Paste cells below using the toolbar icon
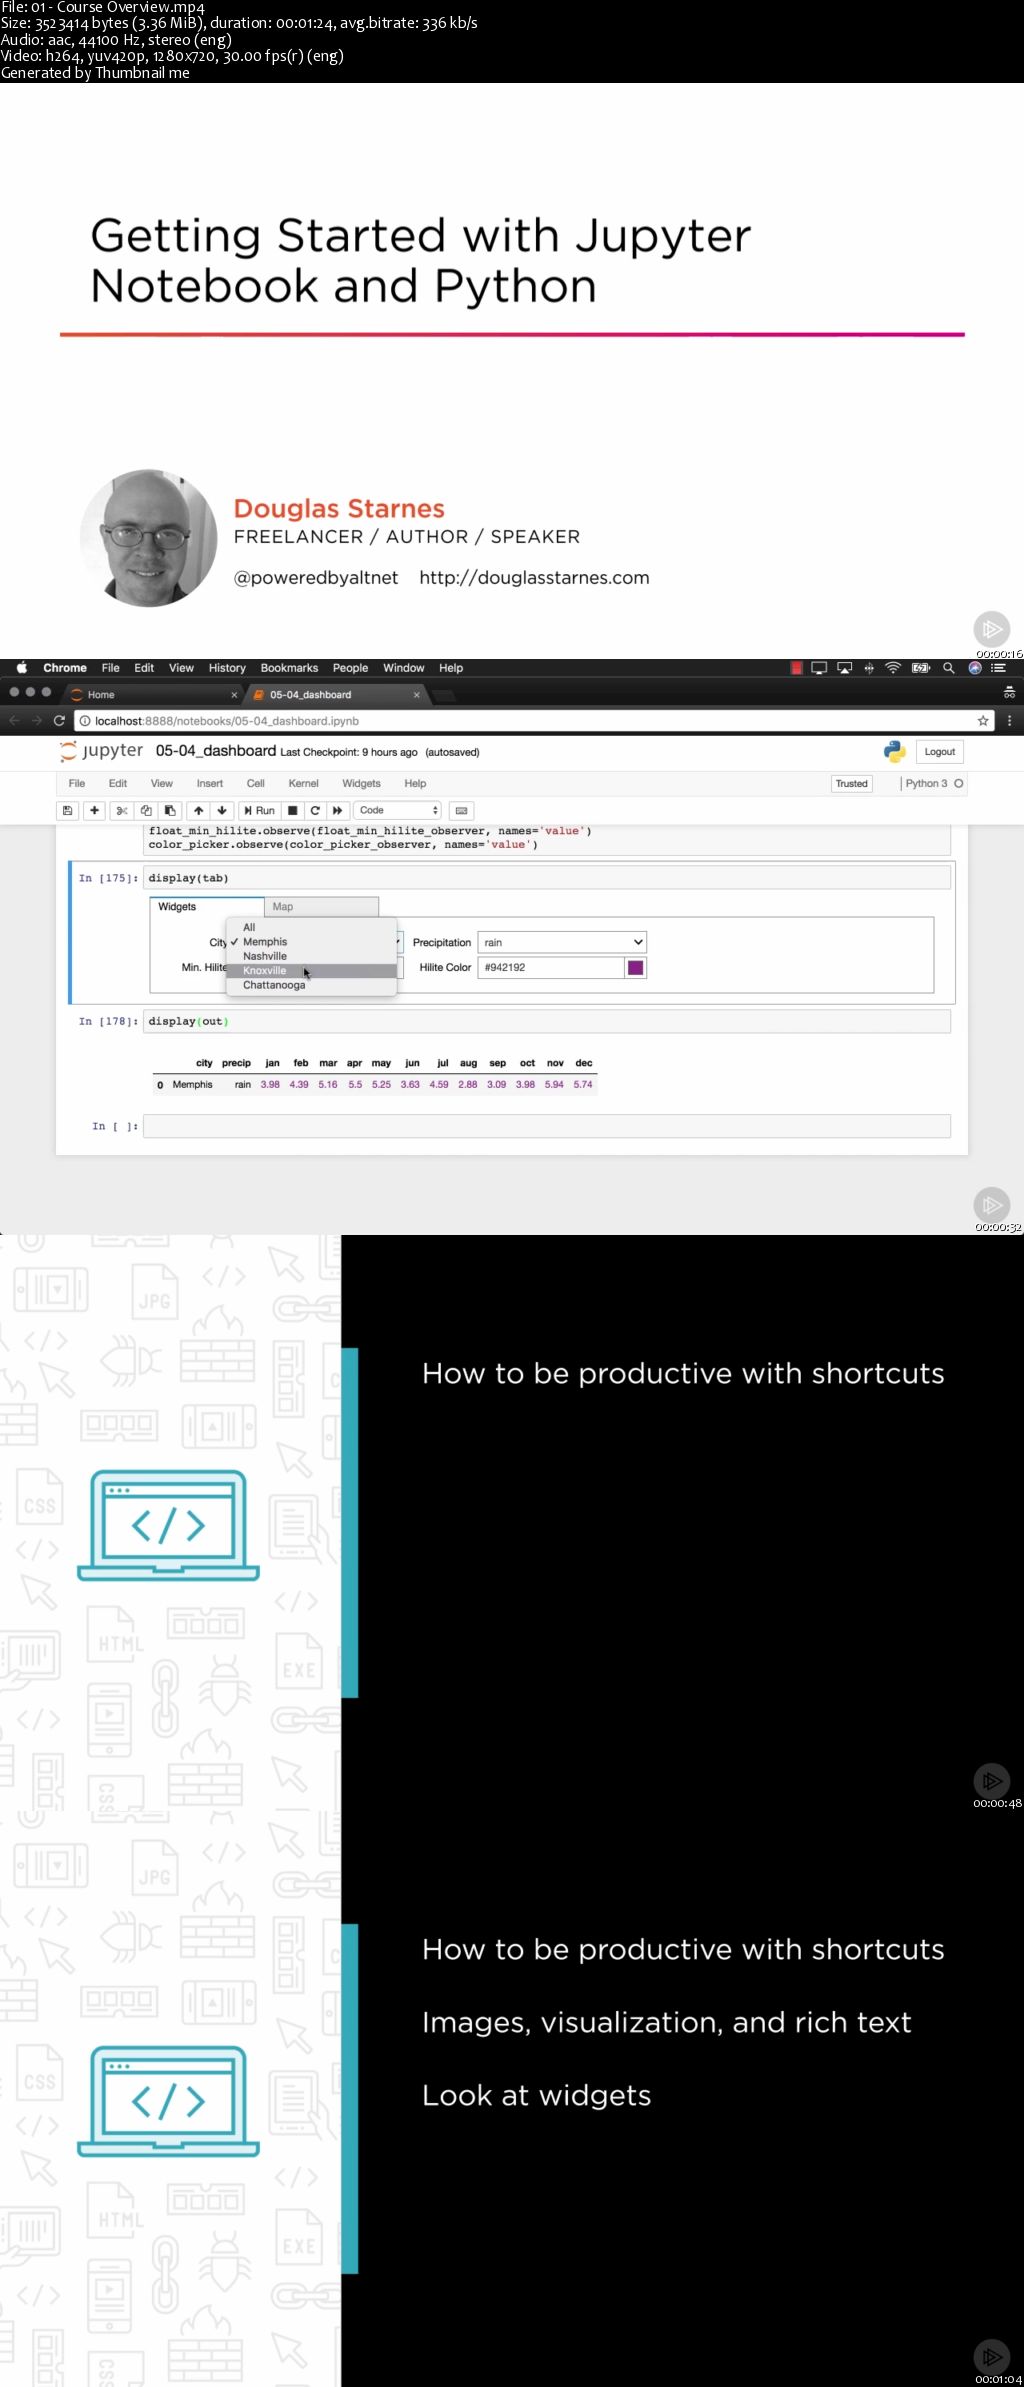This screenshot has height=2387, width=1024. (x=170, y=810)
